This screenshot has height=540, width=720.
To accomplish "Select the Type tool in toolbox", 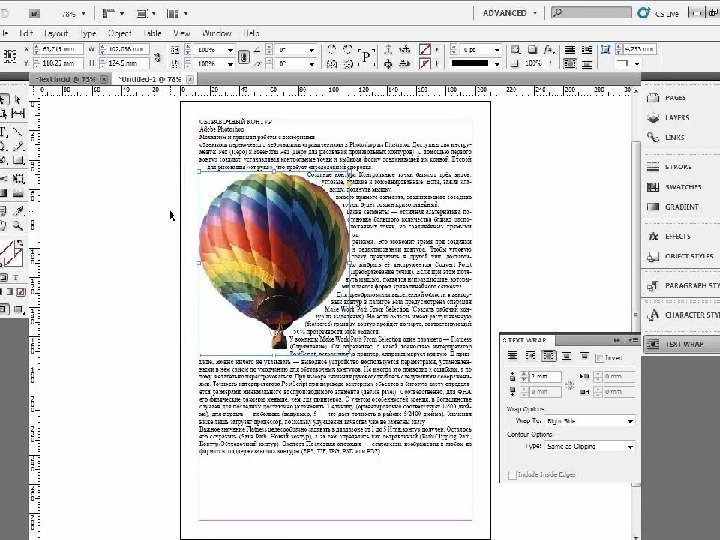I will point(4,133).
